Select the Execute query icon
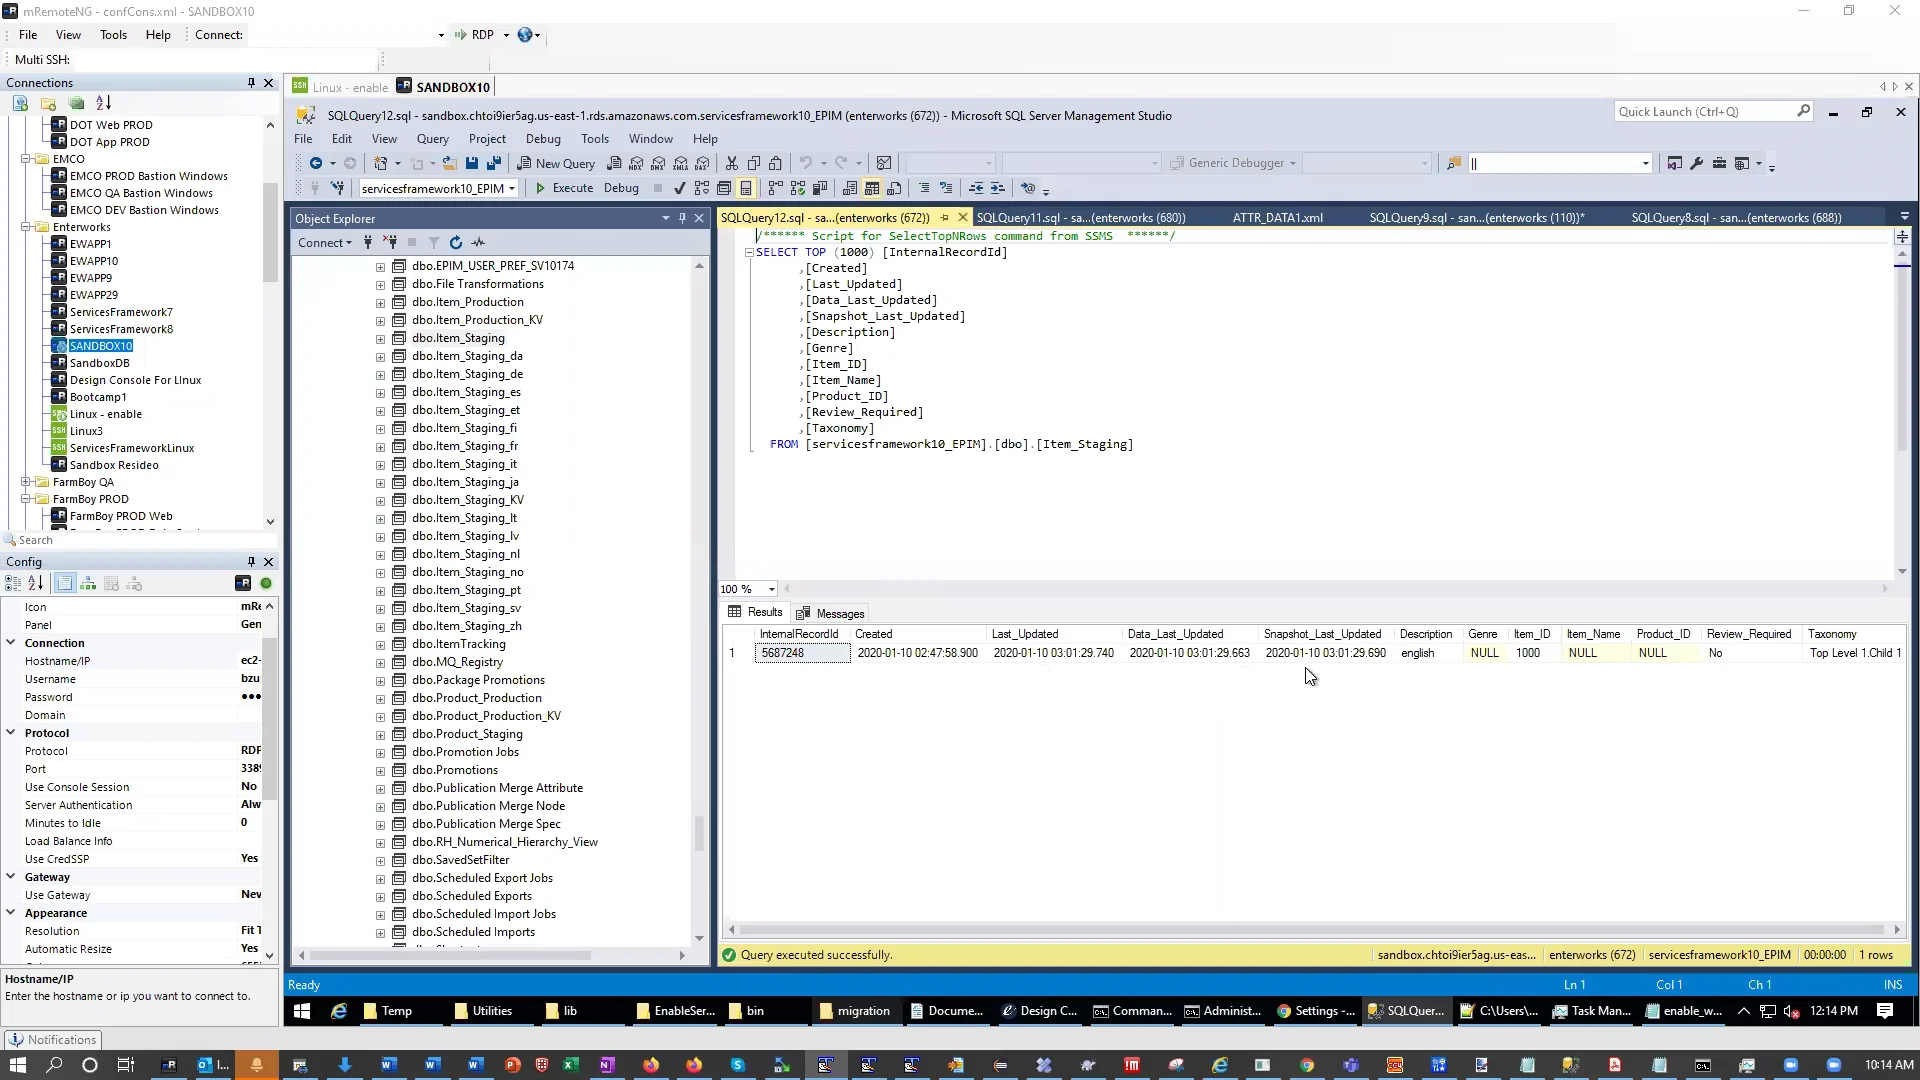Image resolution: width=1920 pixels, height=1080 pixels. coord(565,188)
